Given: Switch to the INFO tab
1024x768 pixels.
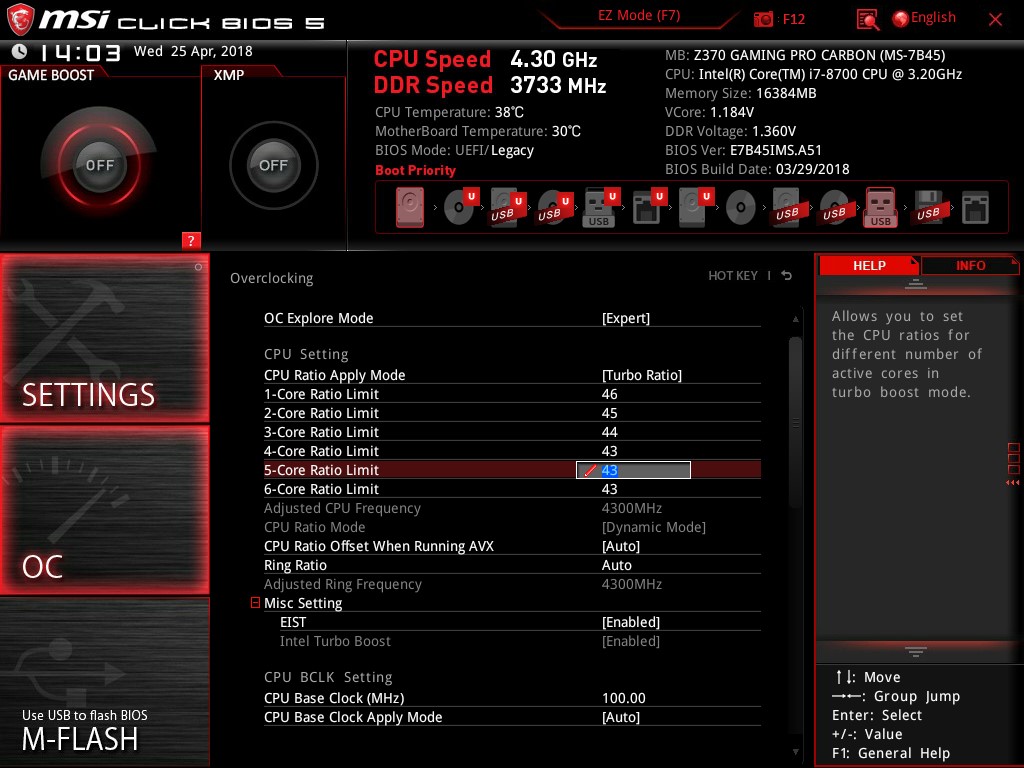Looking at the screenshot, I should 970,265.
